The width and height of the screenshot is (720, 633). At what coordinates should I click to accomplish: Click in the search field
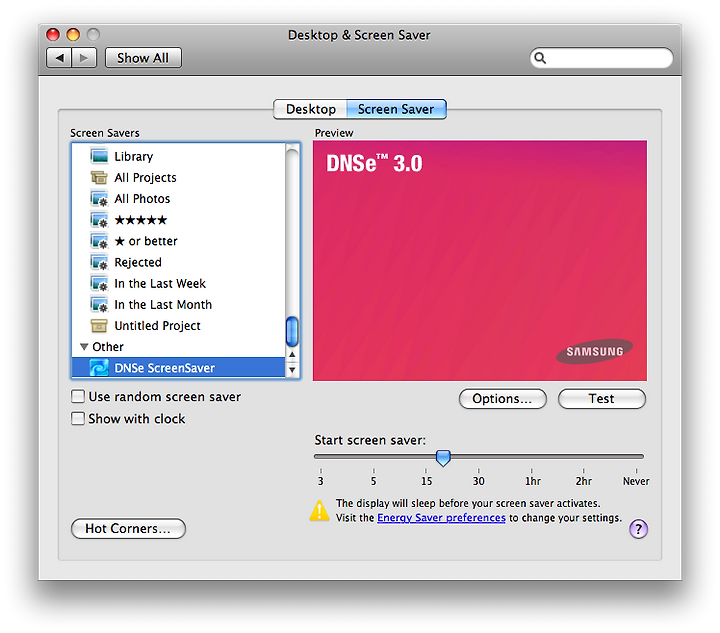(x=602, y=58)
